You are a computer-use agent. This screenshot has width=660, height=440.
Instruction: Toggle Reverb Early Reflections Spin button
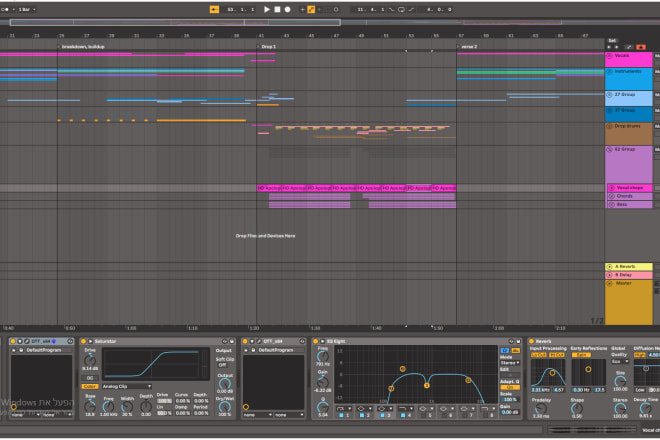pyautogui.click(x=581, y=355)
